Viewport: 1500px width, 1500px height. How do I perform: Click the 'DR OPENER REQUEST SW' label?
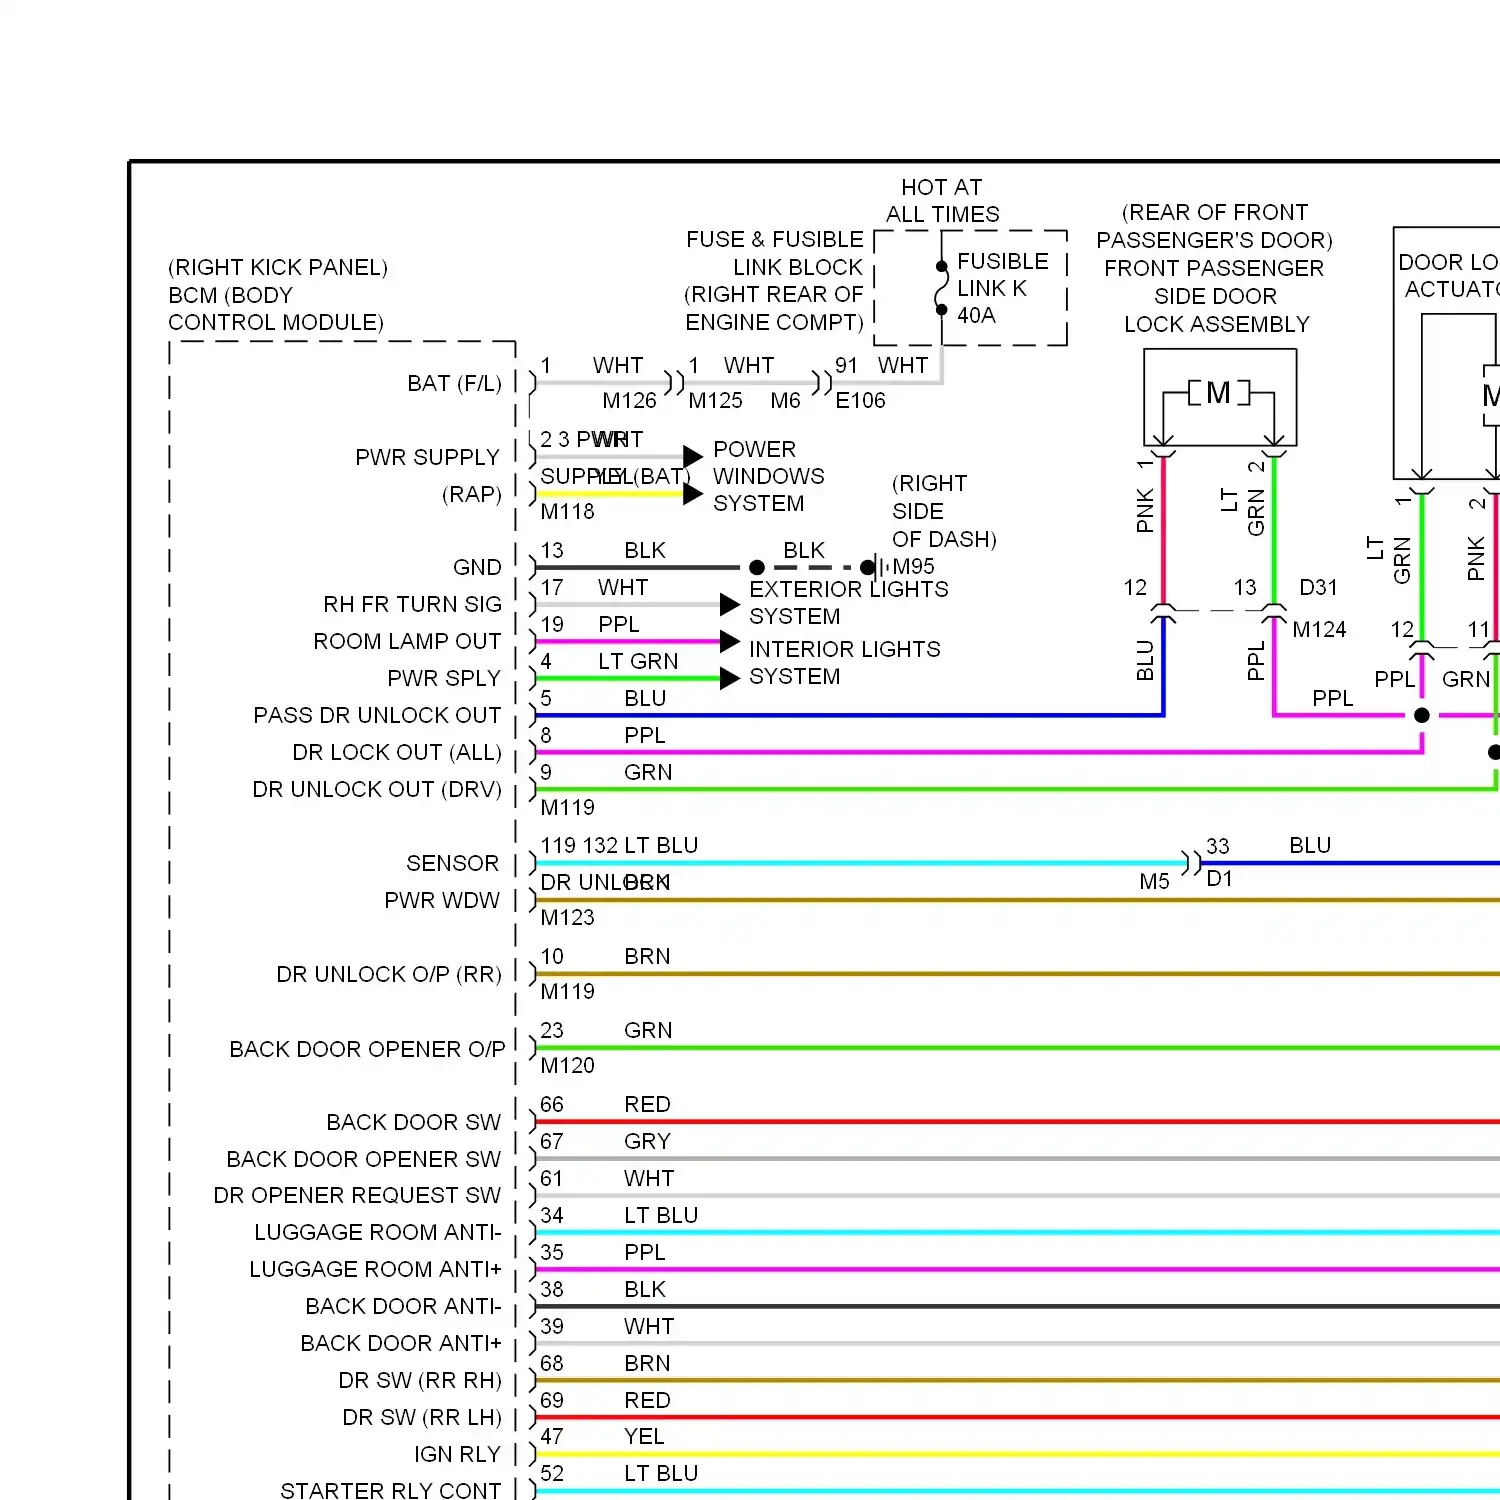tap(357, 1196)
